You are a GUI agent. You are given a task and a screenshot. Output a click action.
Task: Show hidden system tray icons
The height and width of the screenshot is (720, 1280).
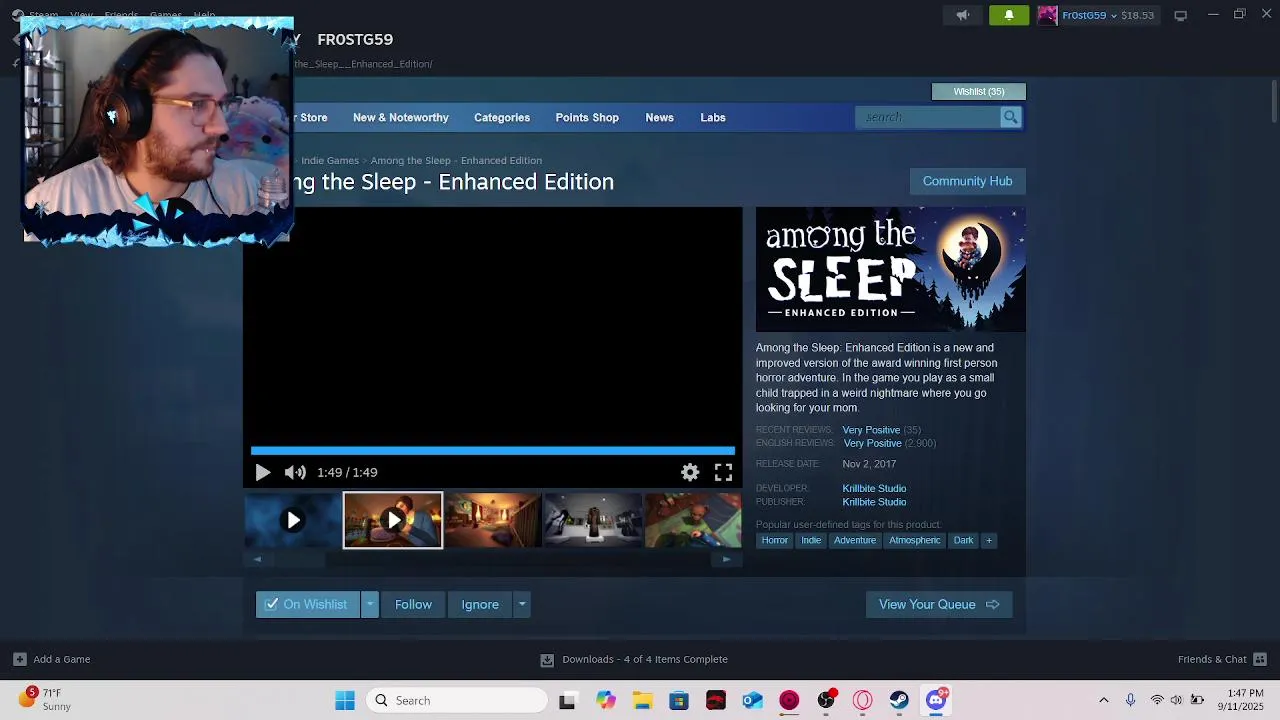(1104, 700)
